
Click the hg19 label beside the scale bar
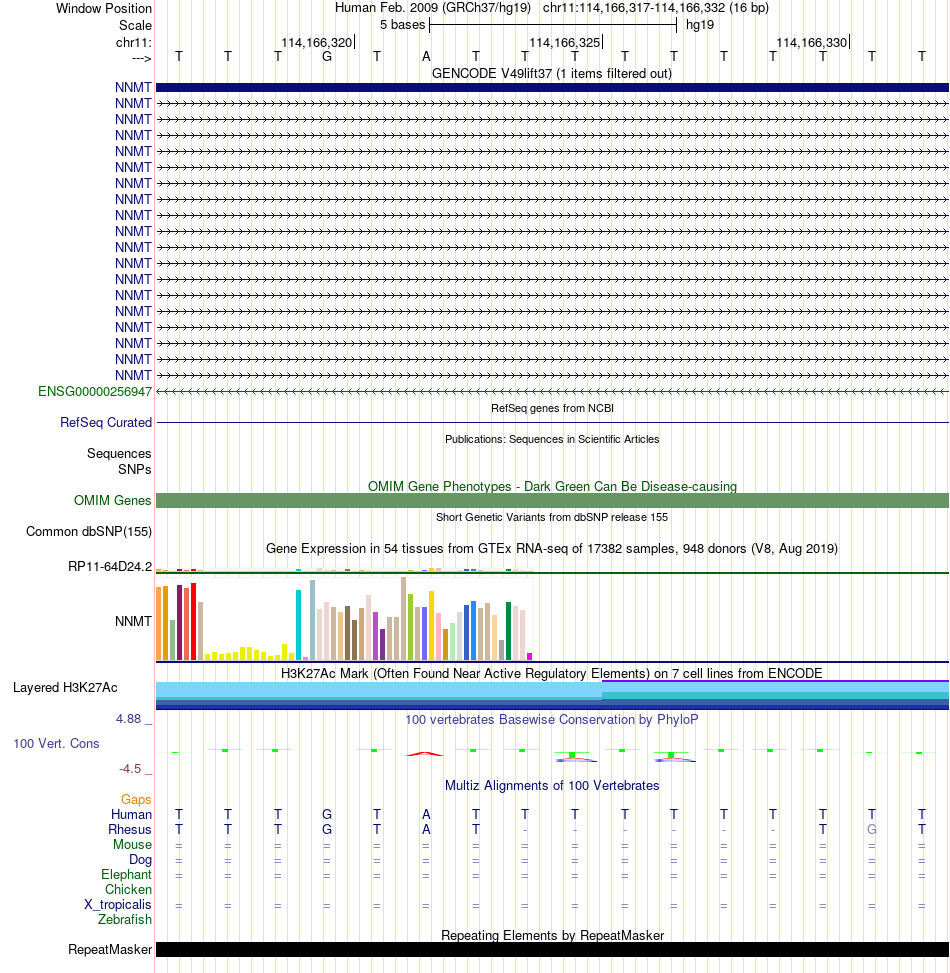(x=700, y=25)
